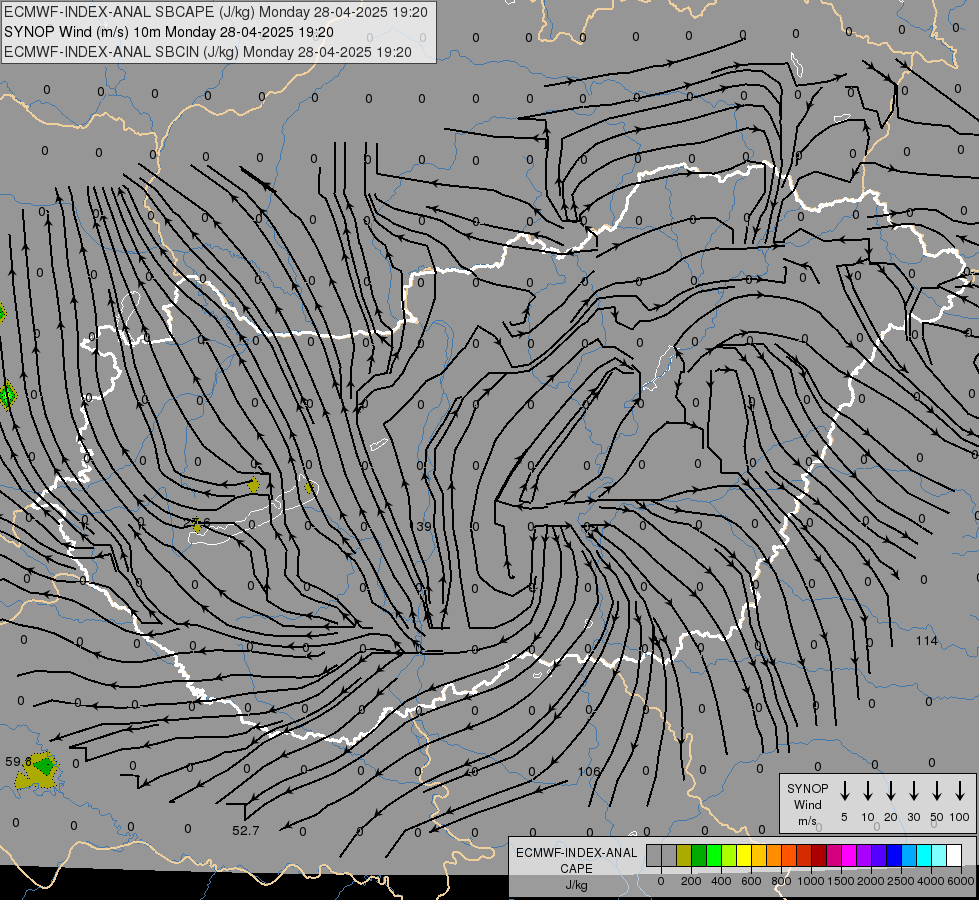Click the white swatch at 6000
The height and width of the screenshot is (900, 979).
pyautogui.click(x=954, y=855)
